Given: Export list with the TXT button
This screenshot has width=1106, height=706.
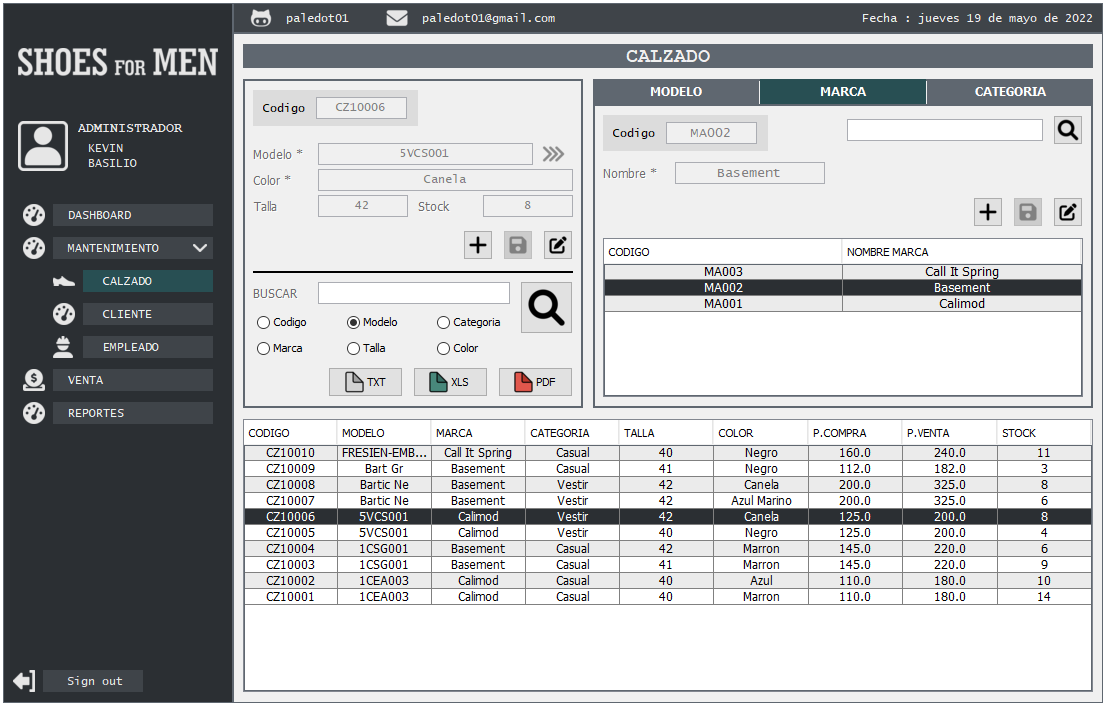Looking at the screenshot, I should coord(365,382).
